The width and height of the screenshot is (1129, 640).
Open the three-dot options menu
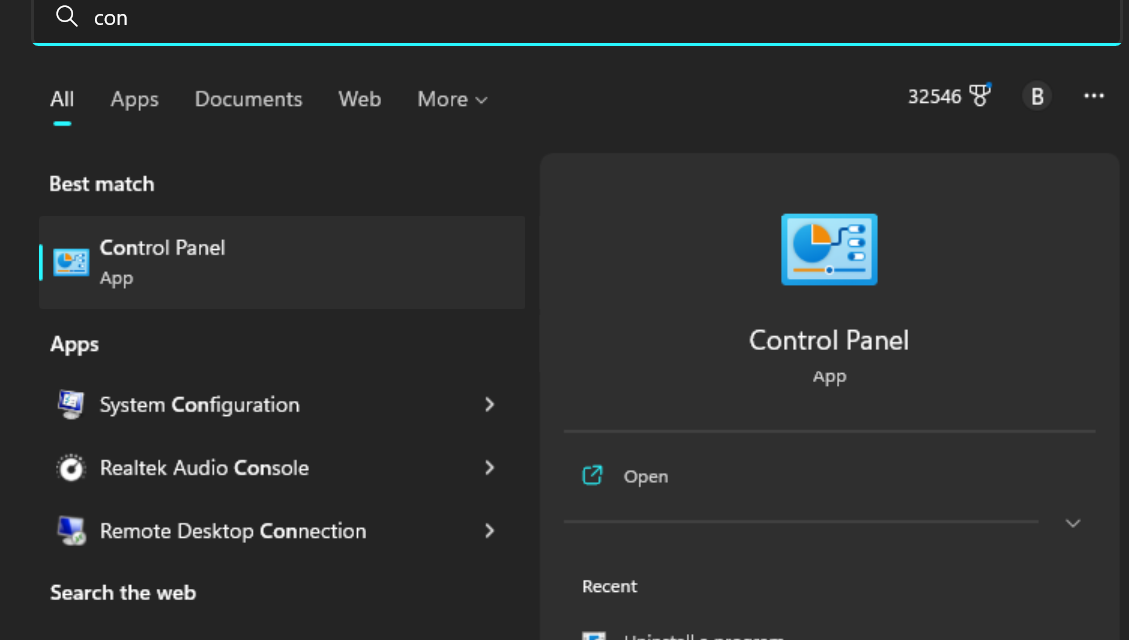pyautogui.click(x=1094, y=96)
